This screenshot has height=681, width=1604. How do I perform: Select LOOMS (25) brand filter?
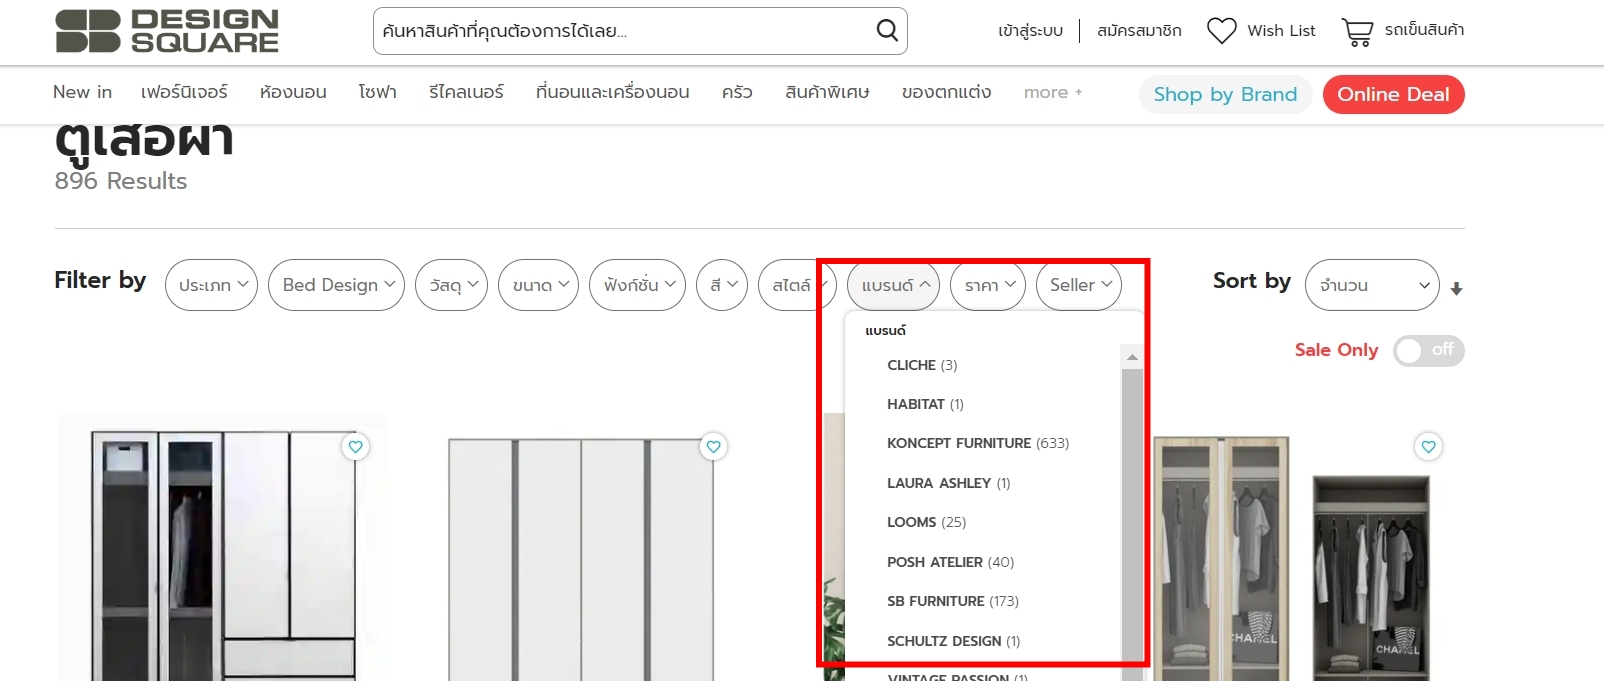(x=926, y=522)
